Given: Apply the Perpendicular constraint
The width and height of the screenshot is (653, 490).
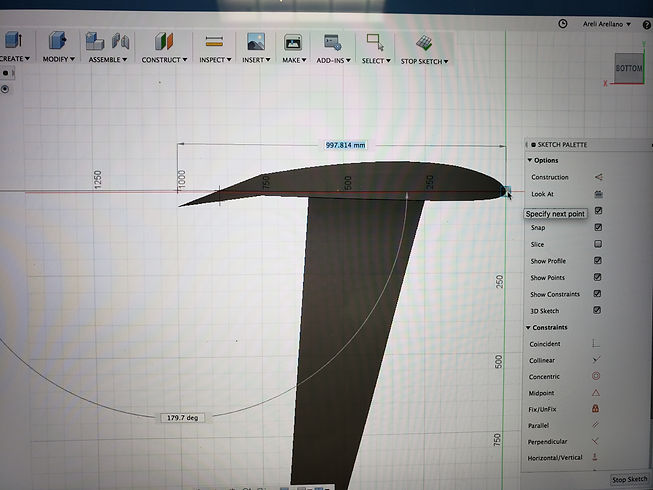Looking at the screenshot, I should click(x=595, y=441).
